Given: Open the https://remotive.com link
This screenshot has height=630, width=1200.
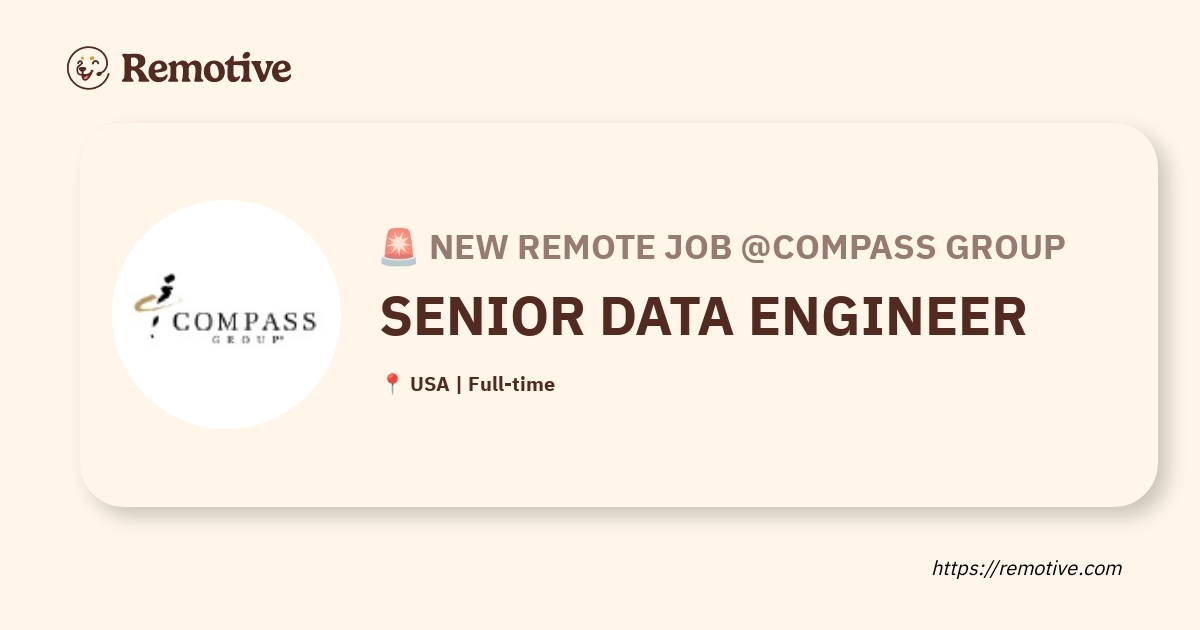Looking at the screenshot, I should point(1027,568).
